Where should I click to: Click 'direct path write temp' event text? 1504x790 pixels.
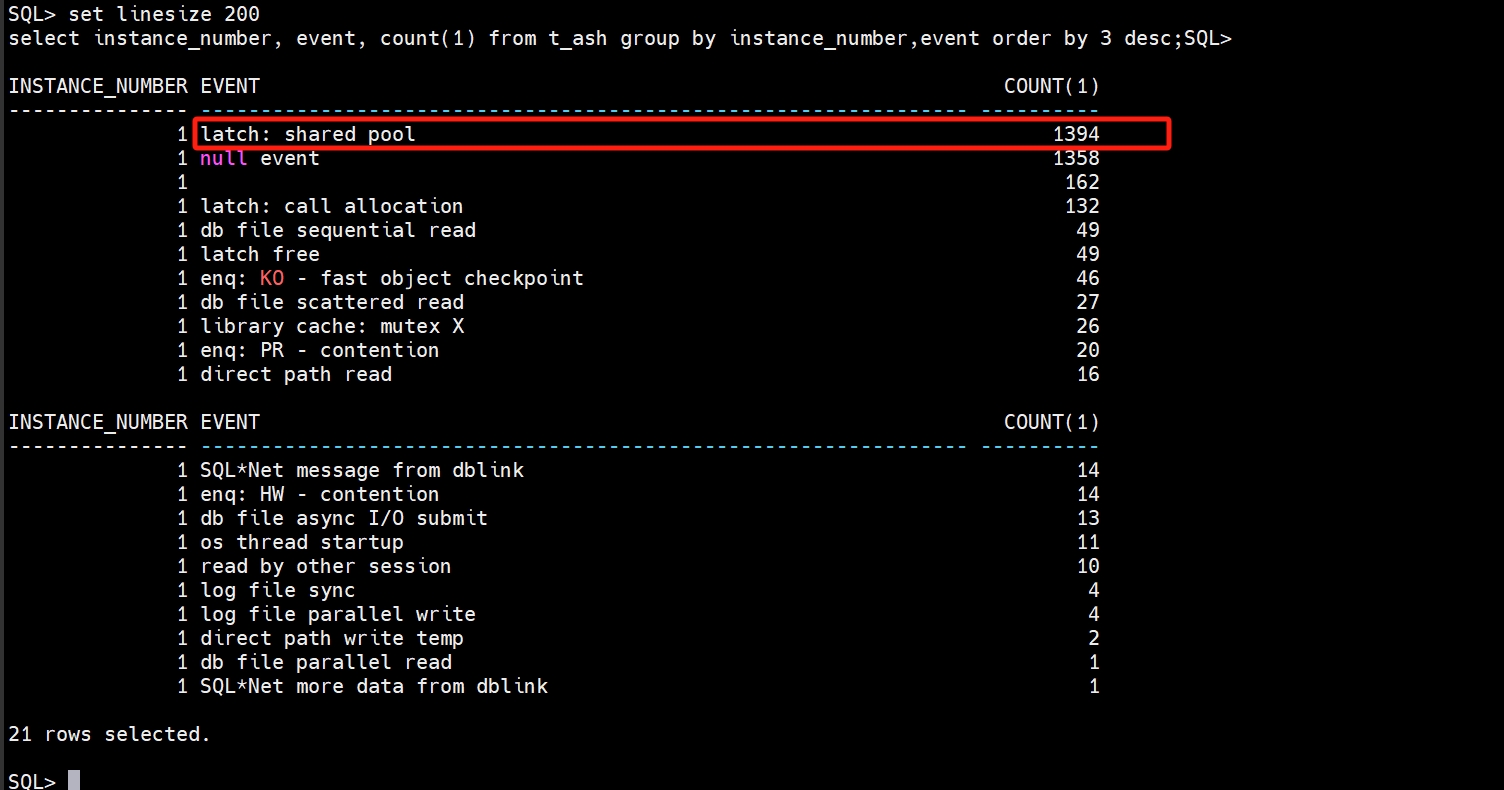[332, 638]
